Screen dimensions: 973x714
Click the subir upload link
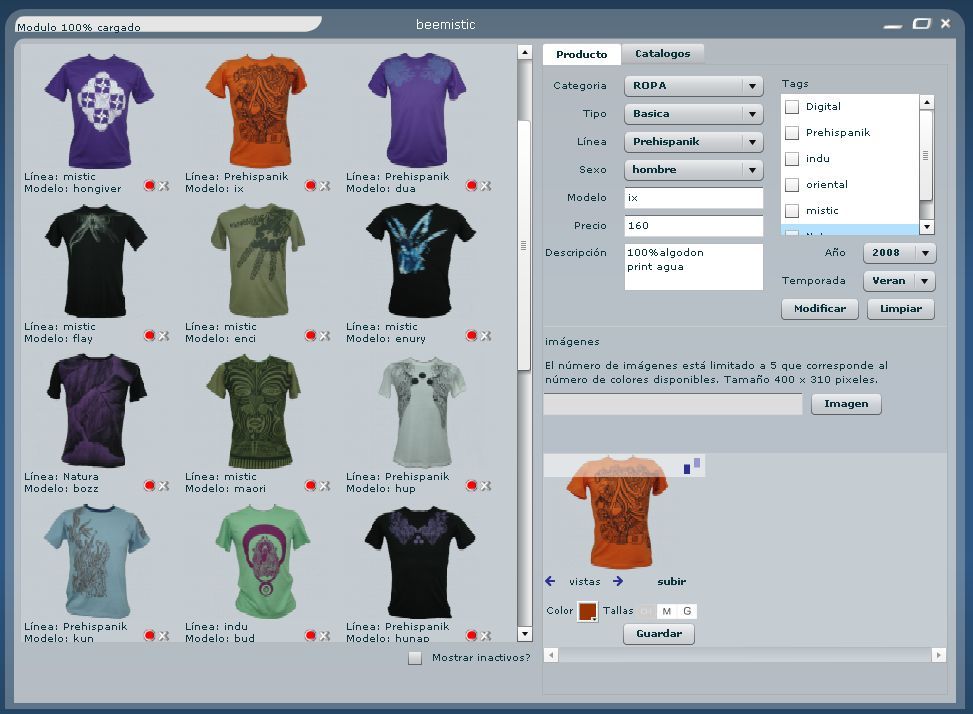coord(671,581)
